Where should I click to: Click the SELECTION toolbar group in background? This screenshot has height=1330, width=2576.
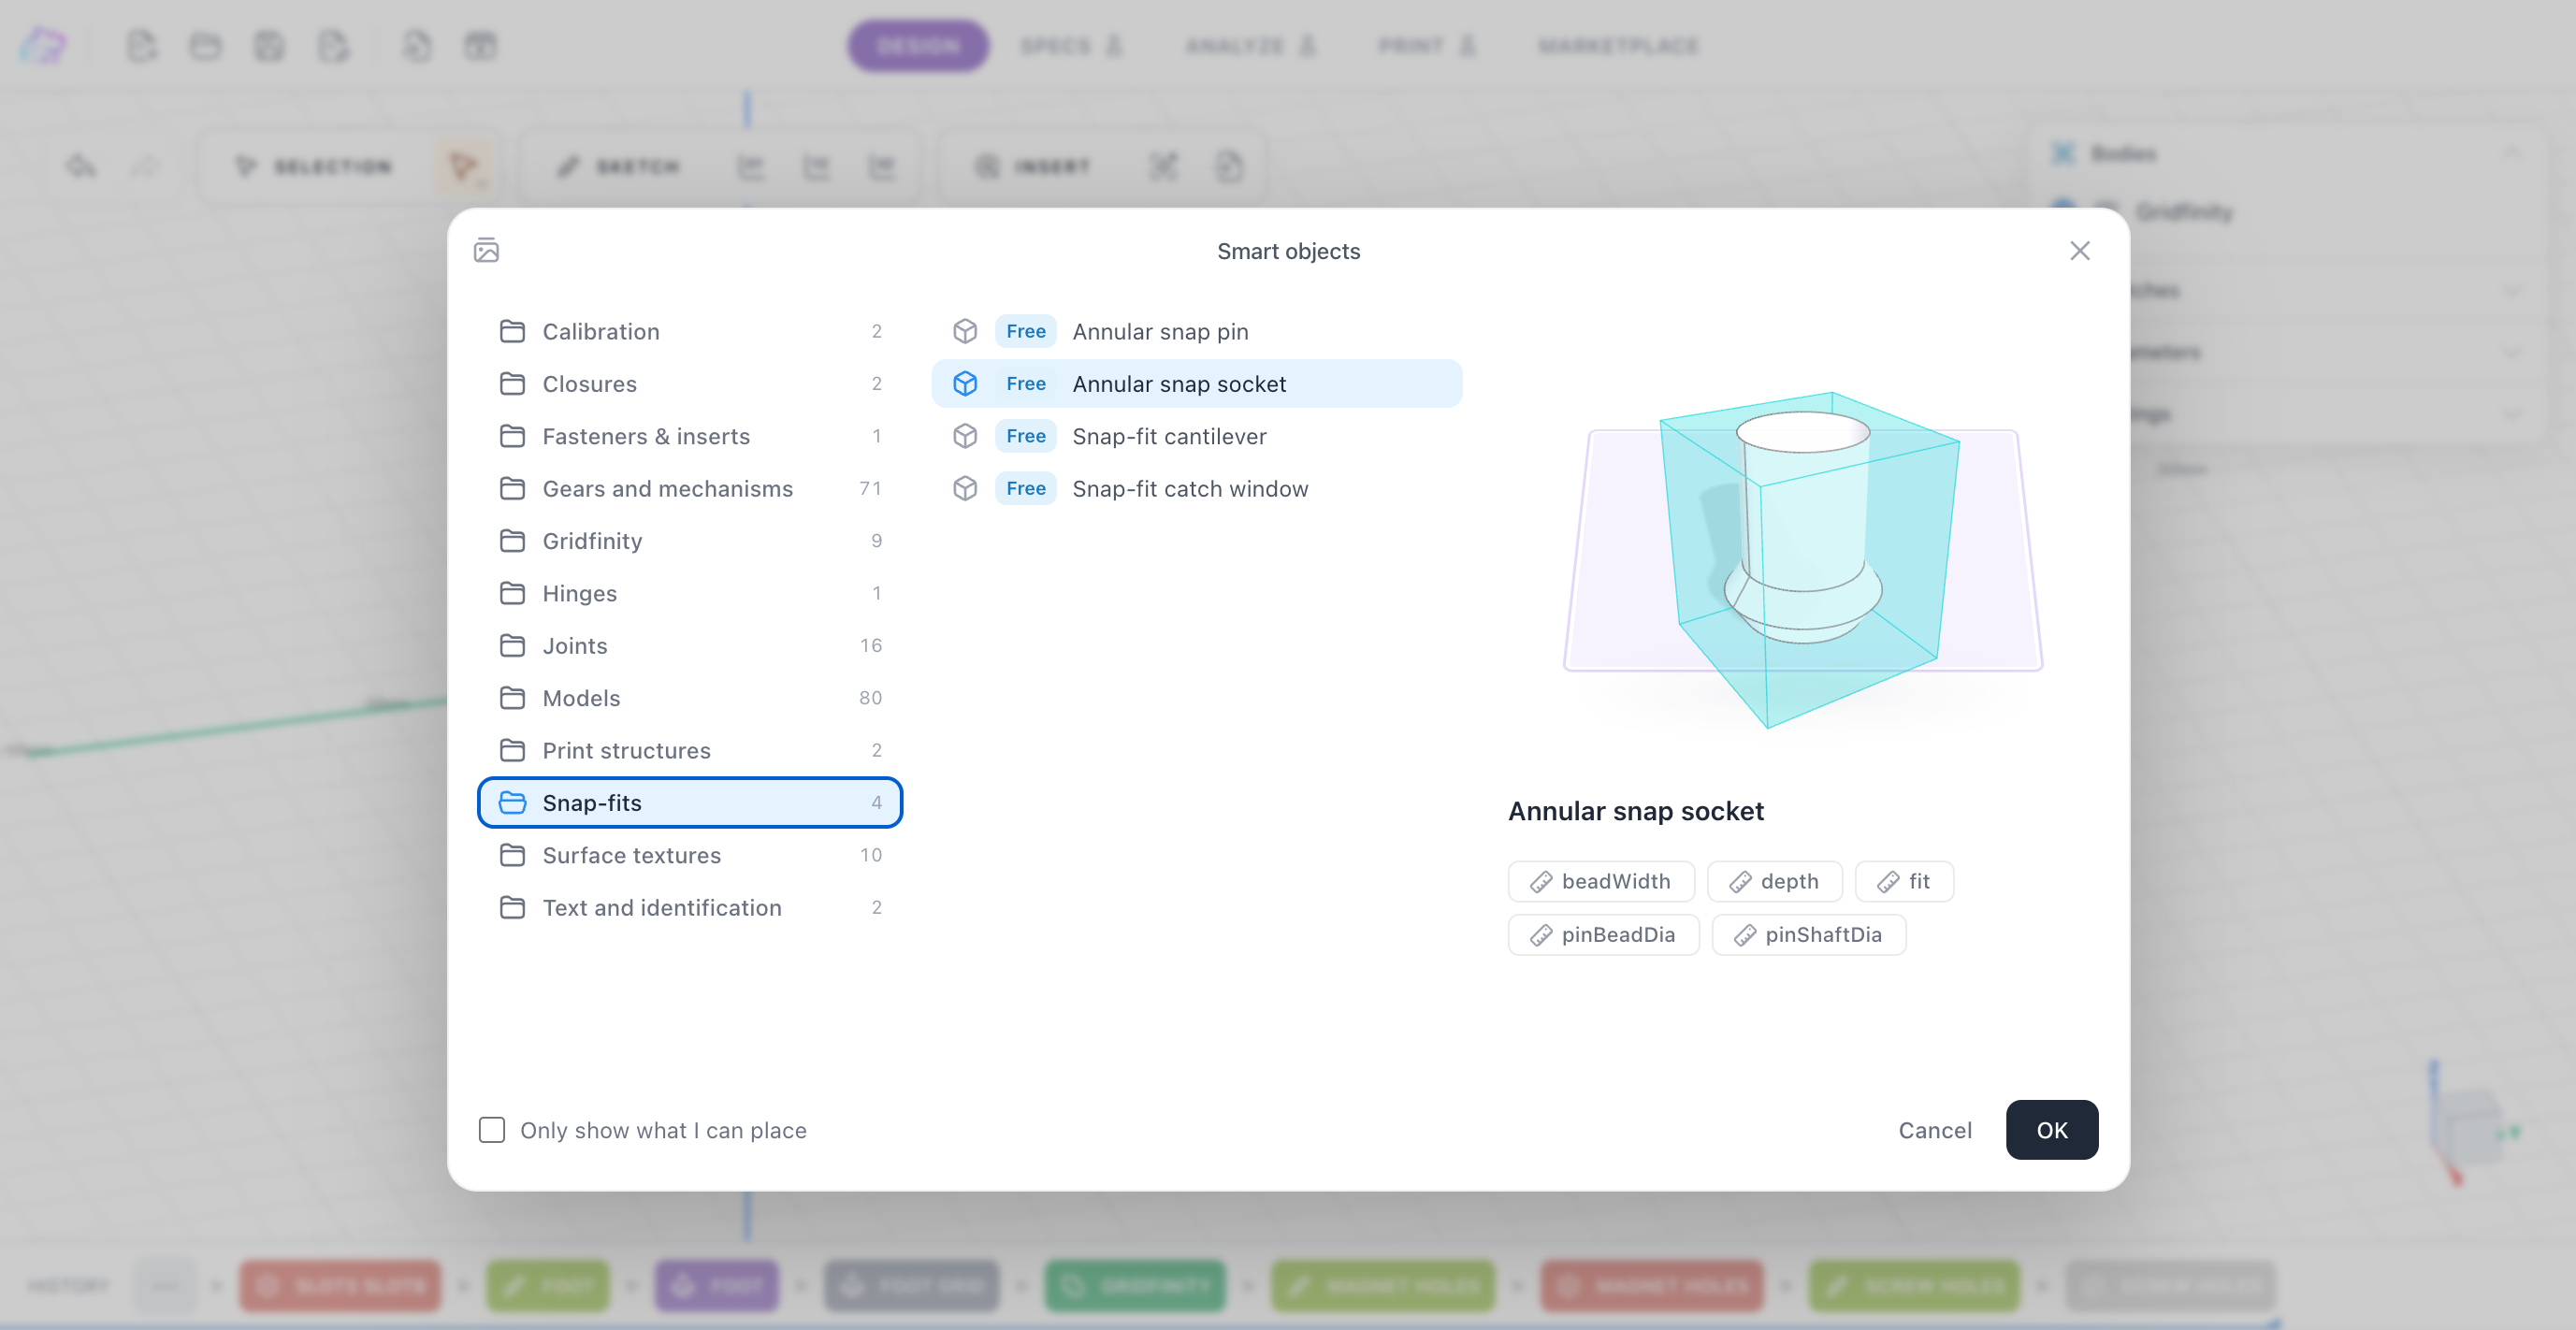coord(315,166)
